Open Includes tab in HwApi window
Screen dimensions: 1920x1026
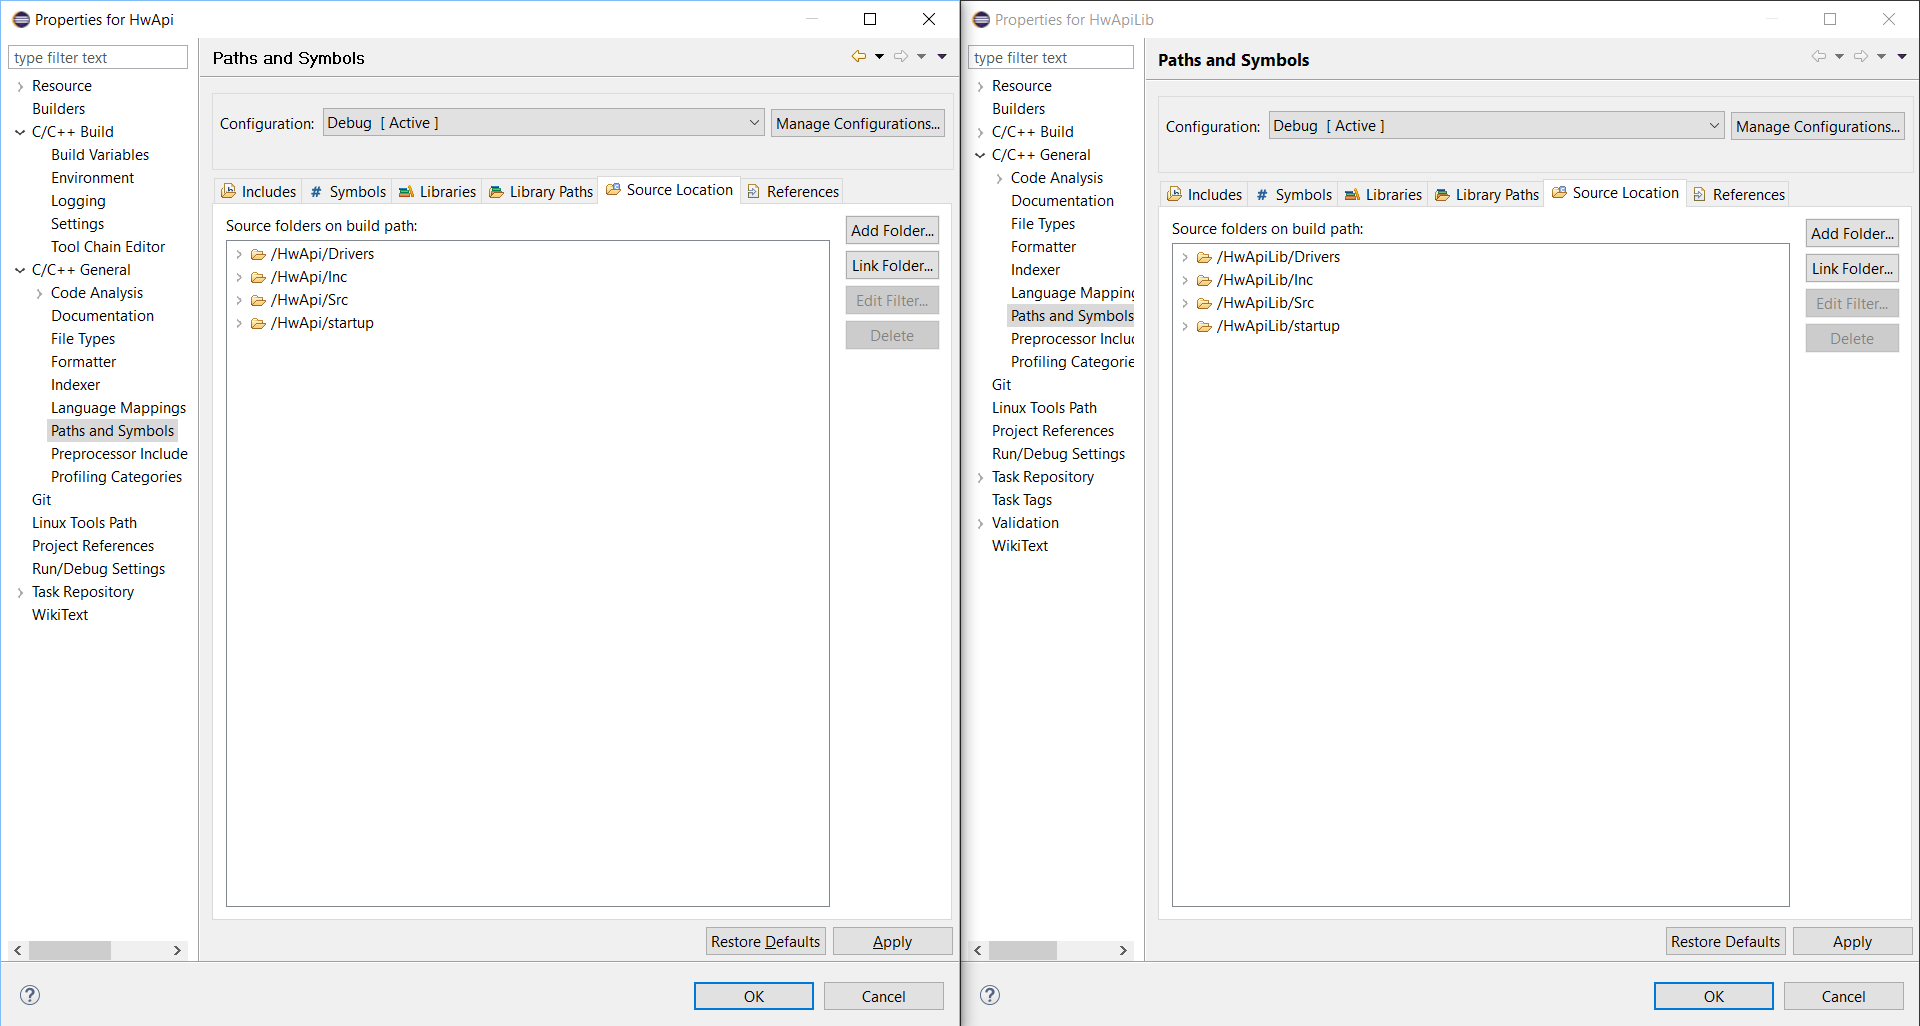point(259,191)
